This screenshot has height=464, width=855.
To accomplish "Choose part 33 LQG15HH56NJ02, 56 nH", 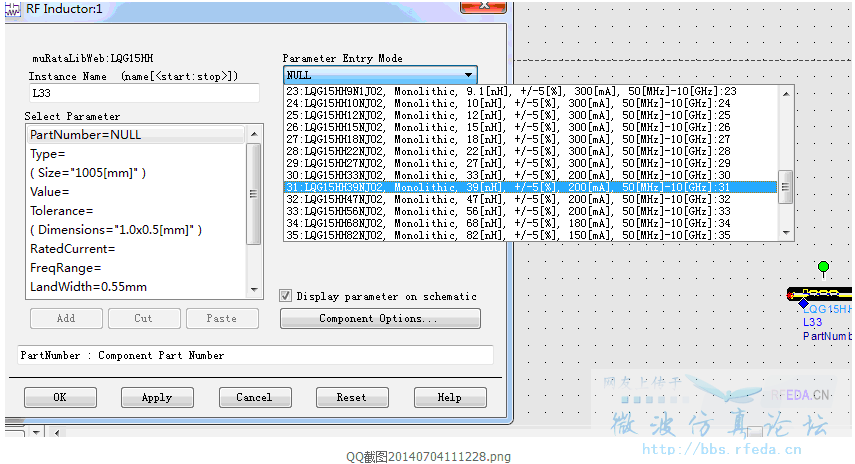I will [x=531, y=211].
